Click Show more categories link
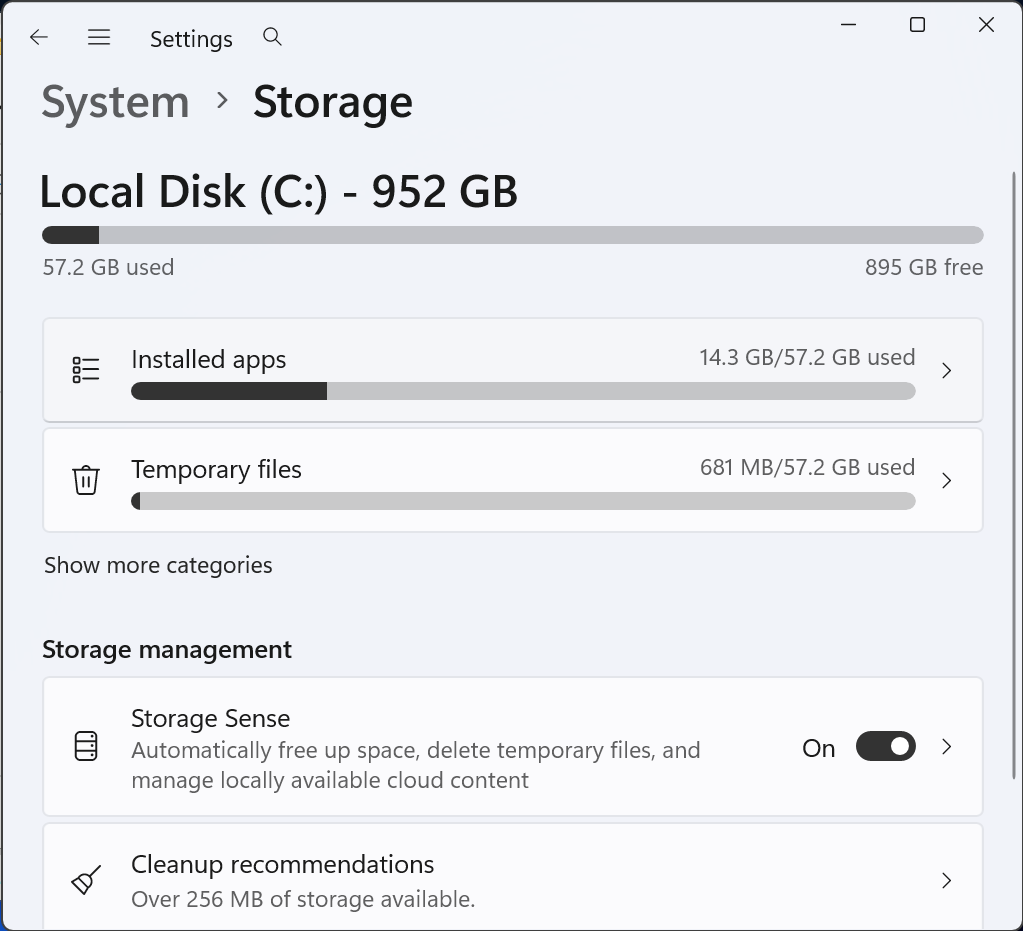Viewport: 1023px width, 931px height. point(158,565)
